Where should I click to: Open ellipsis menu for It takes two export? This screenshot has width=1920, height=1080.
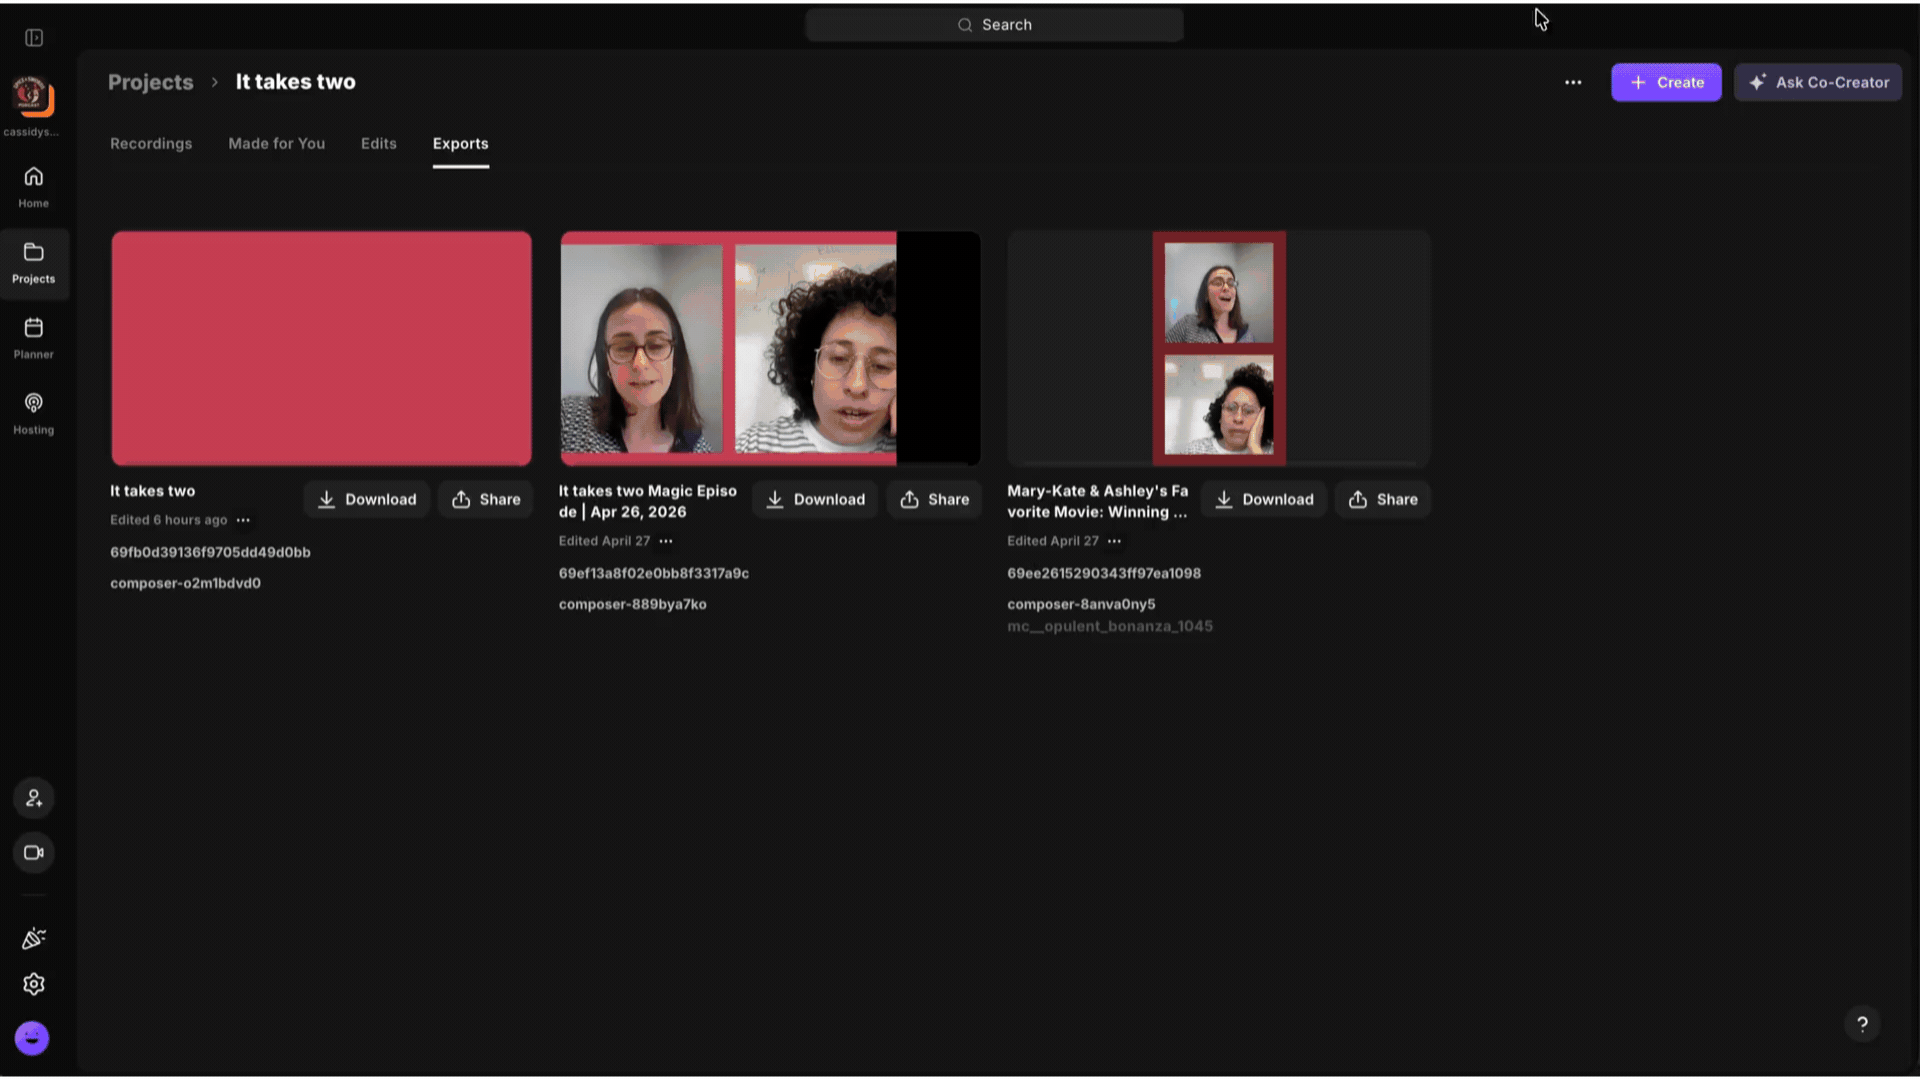pyautogui.click(x=243, y=520)
